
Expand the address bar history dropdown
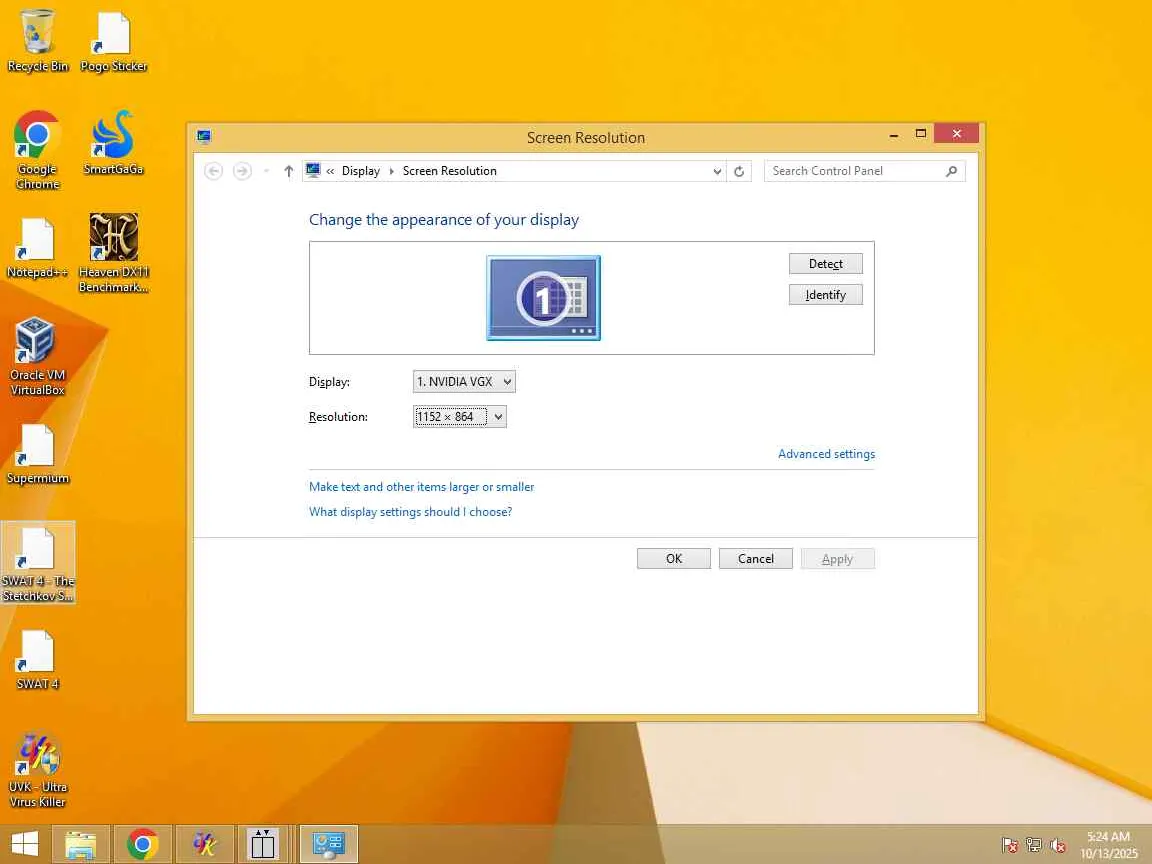[717, 171]
